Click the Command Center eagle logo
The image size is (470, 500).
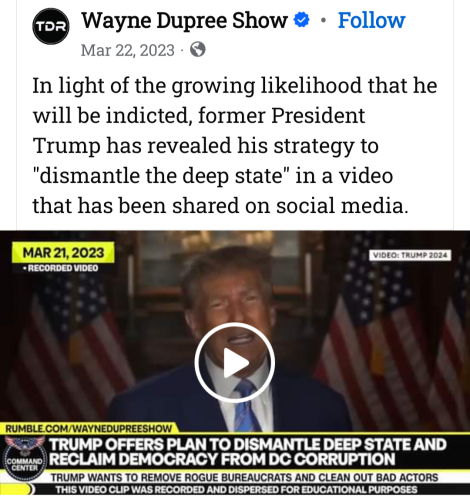(x=25, y=459)
